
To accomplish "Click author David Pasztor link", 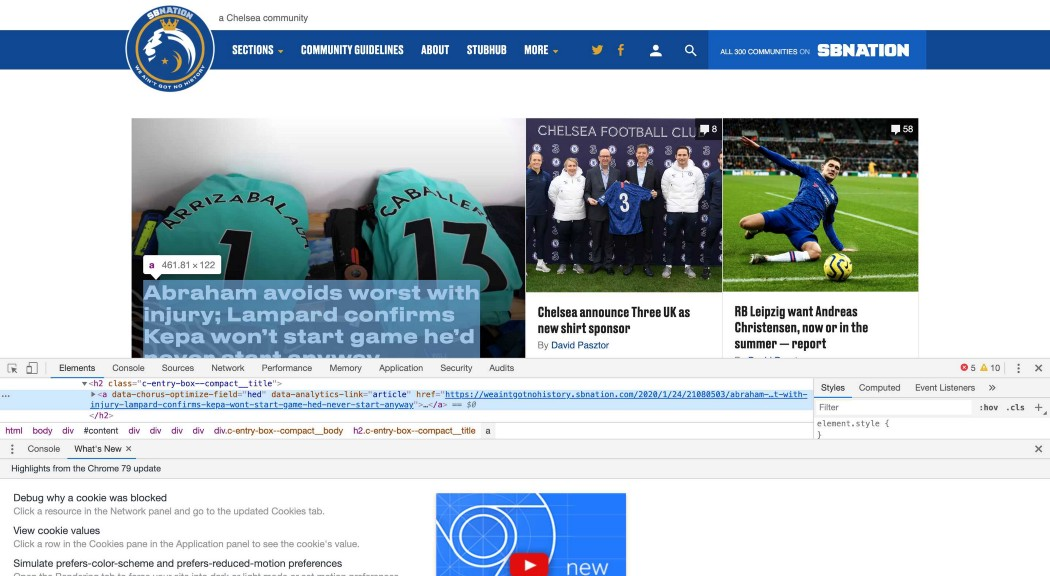I will 580,345.
